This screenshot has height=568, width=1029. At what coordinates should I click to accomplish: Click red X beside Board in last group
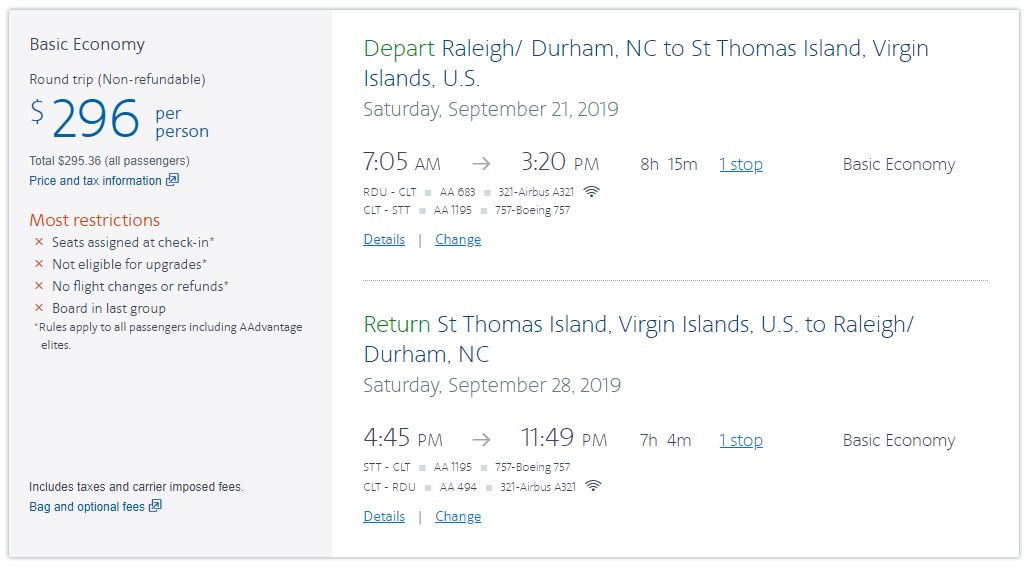(39, 308)
